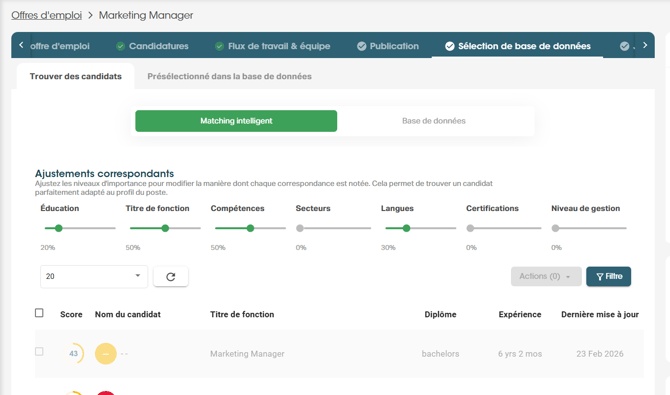Go to the Publication step
This screenshot has width=670, height=395.
[388, 46]
